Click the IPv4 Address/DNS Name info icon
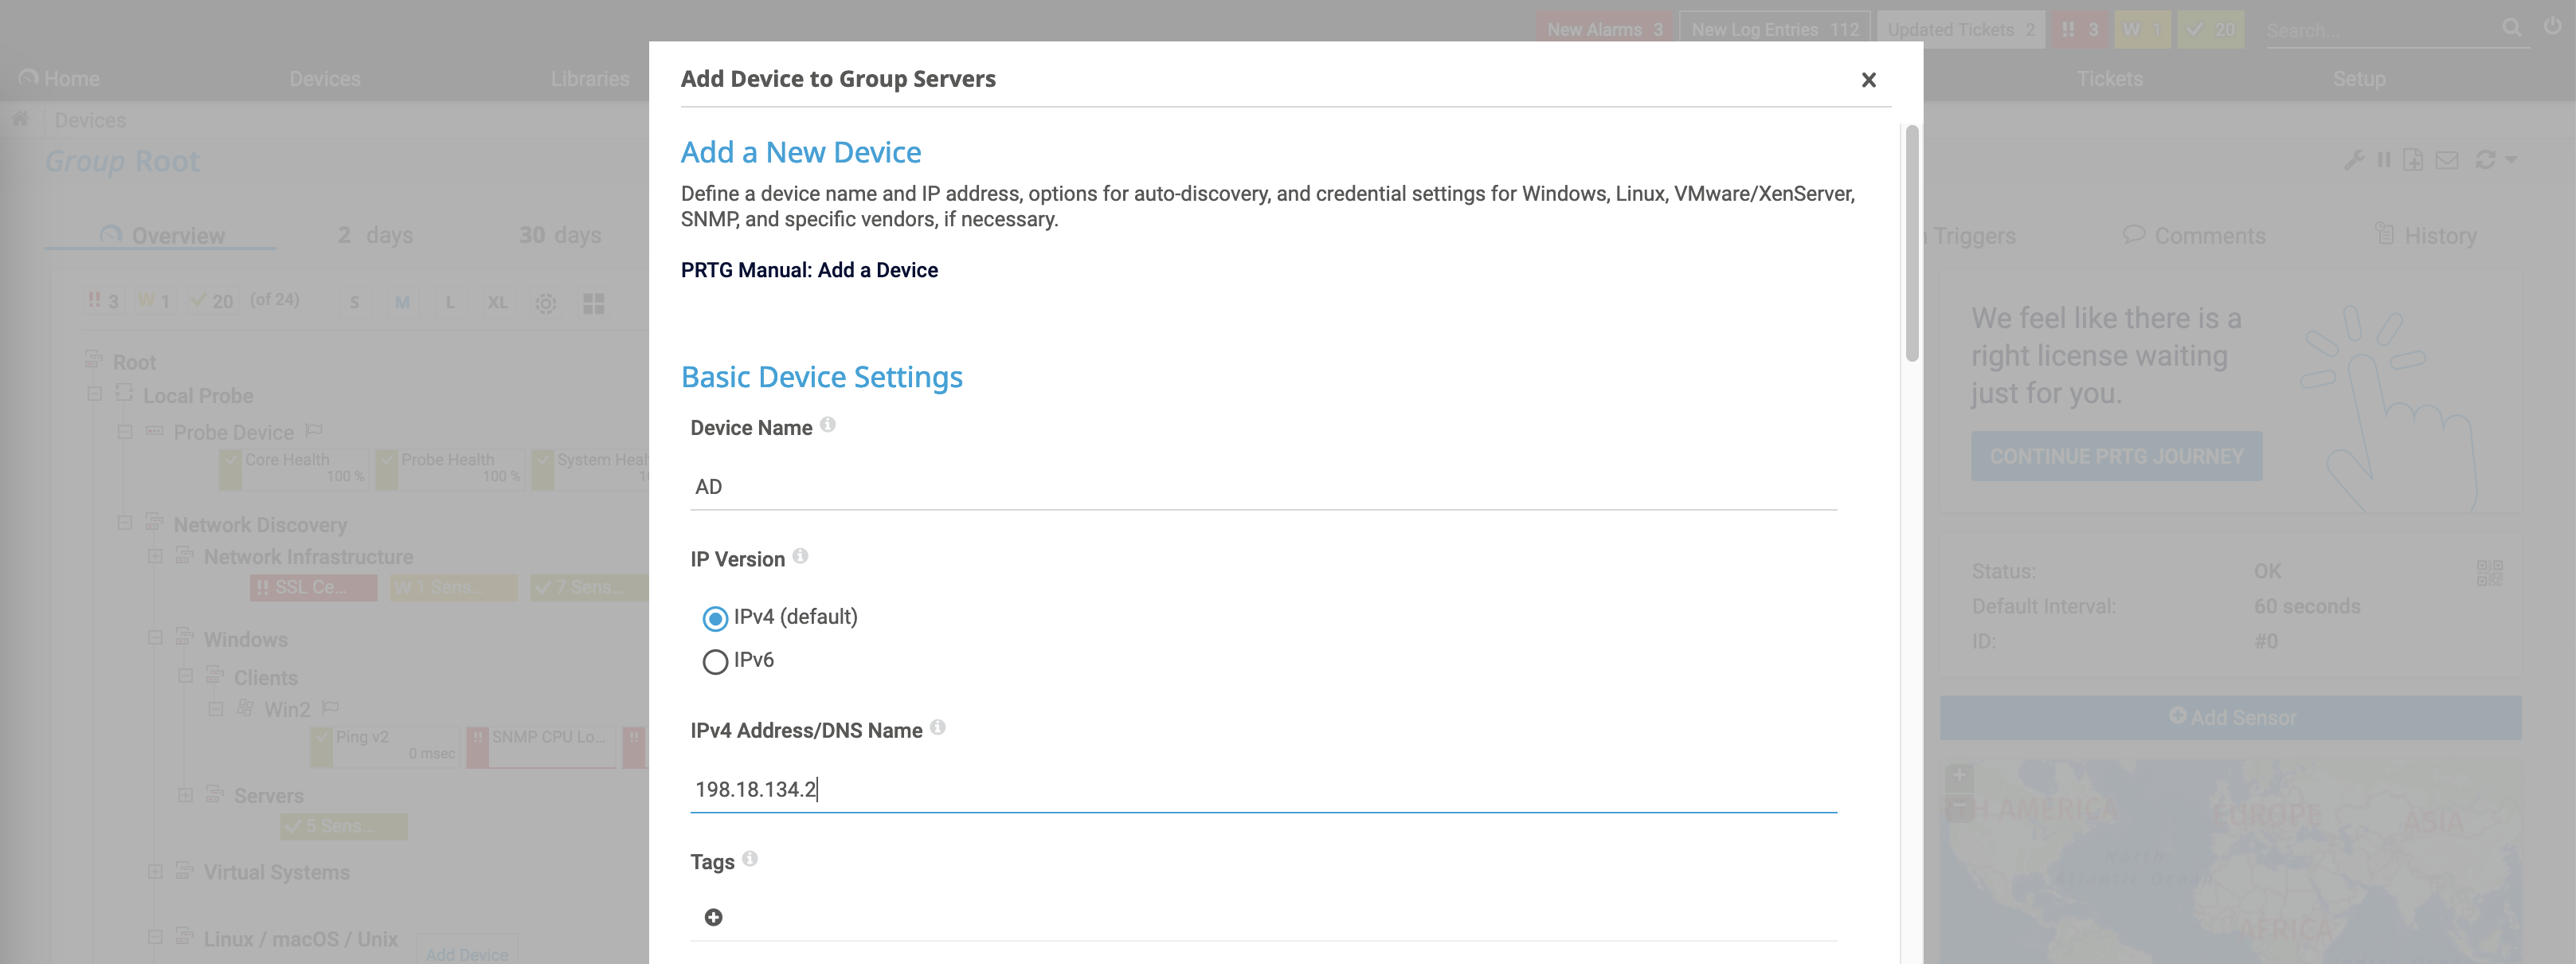 tap(937, 727)
